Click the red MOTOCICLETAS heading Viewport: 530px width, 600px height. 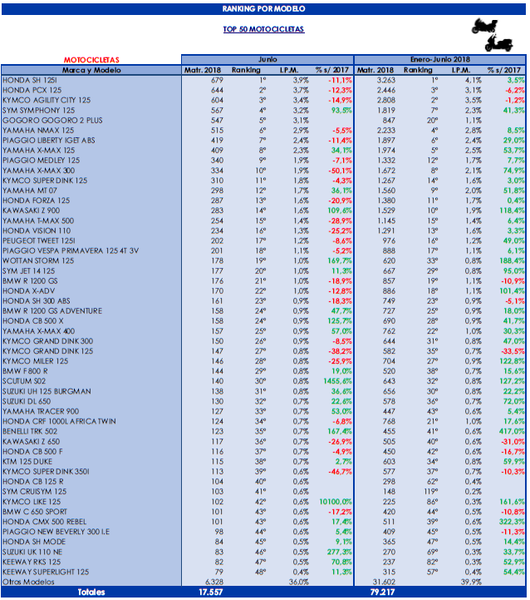coord(91,60)
